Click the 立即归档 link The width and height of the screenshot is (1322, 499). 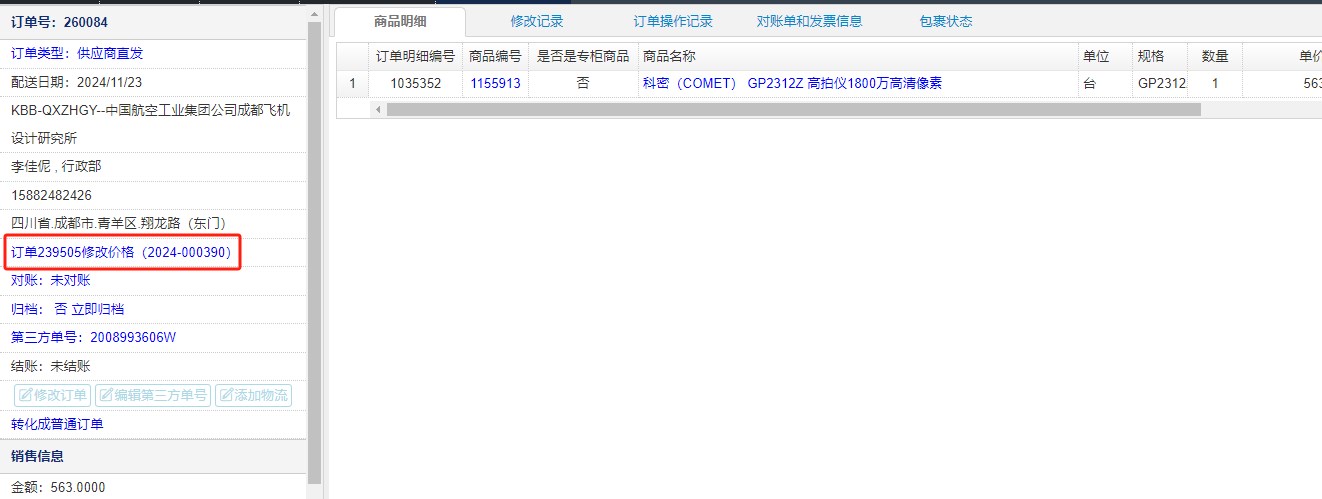coord(98,309)
